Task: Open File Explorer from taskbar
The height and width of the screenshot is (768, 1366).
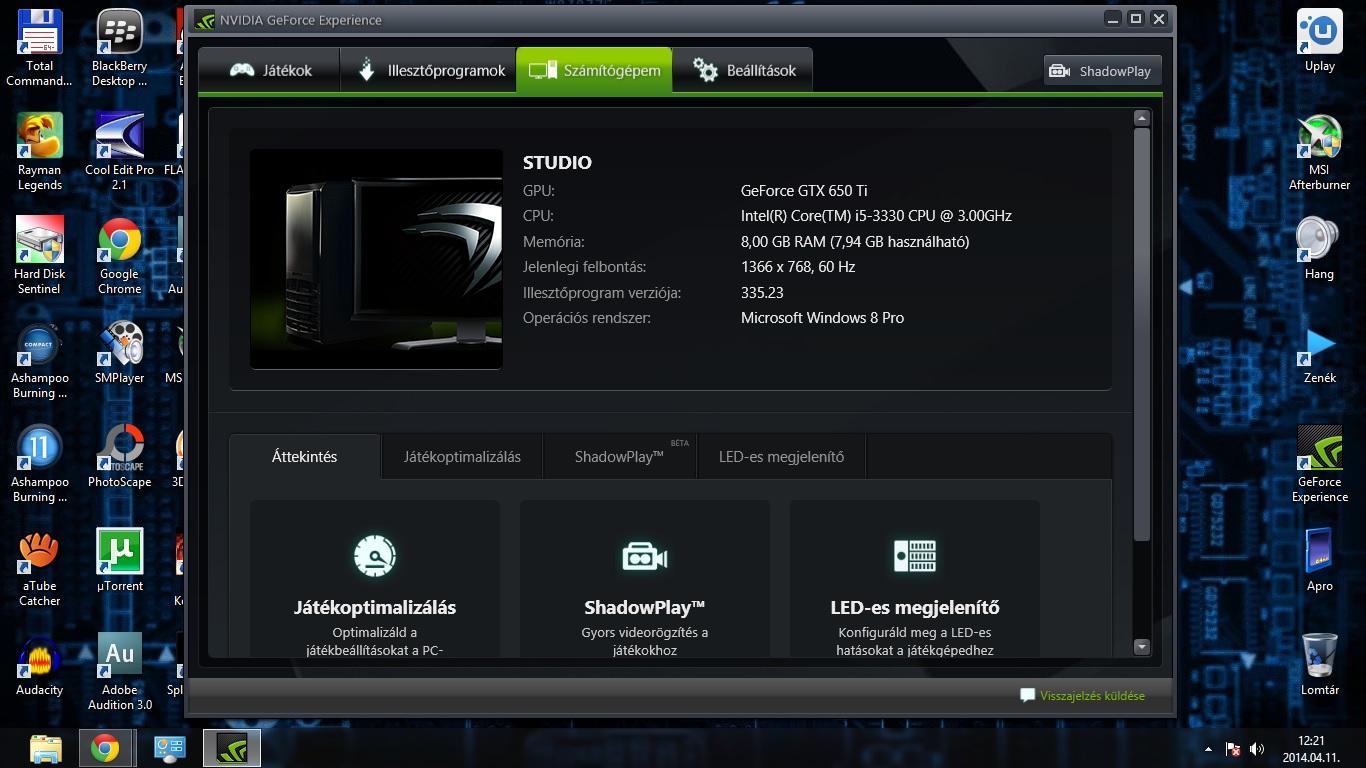Action: click(x=47, y=748)
